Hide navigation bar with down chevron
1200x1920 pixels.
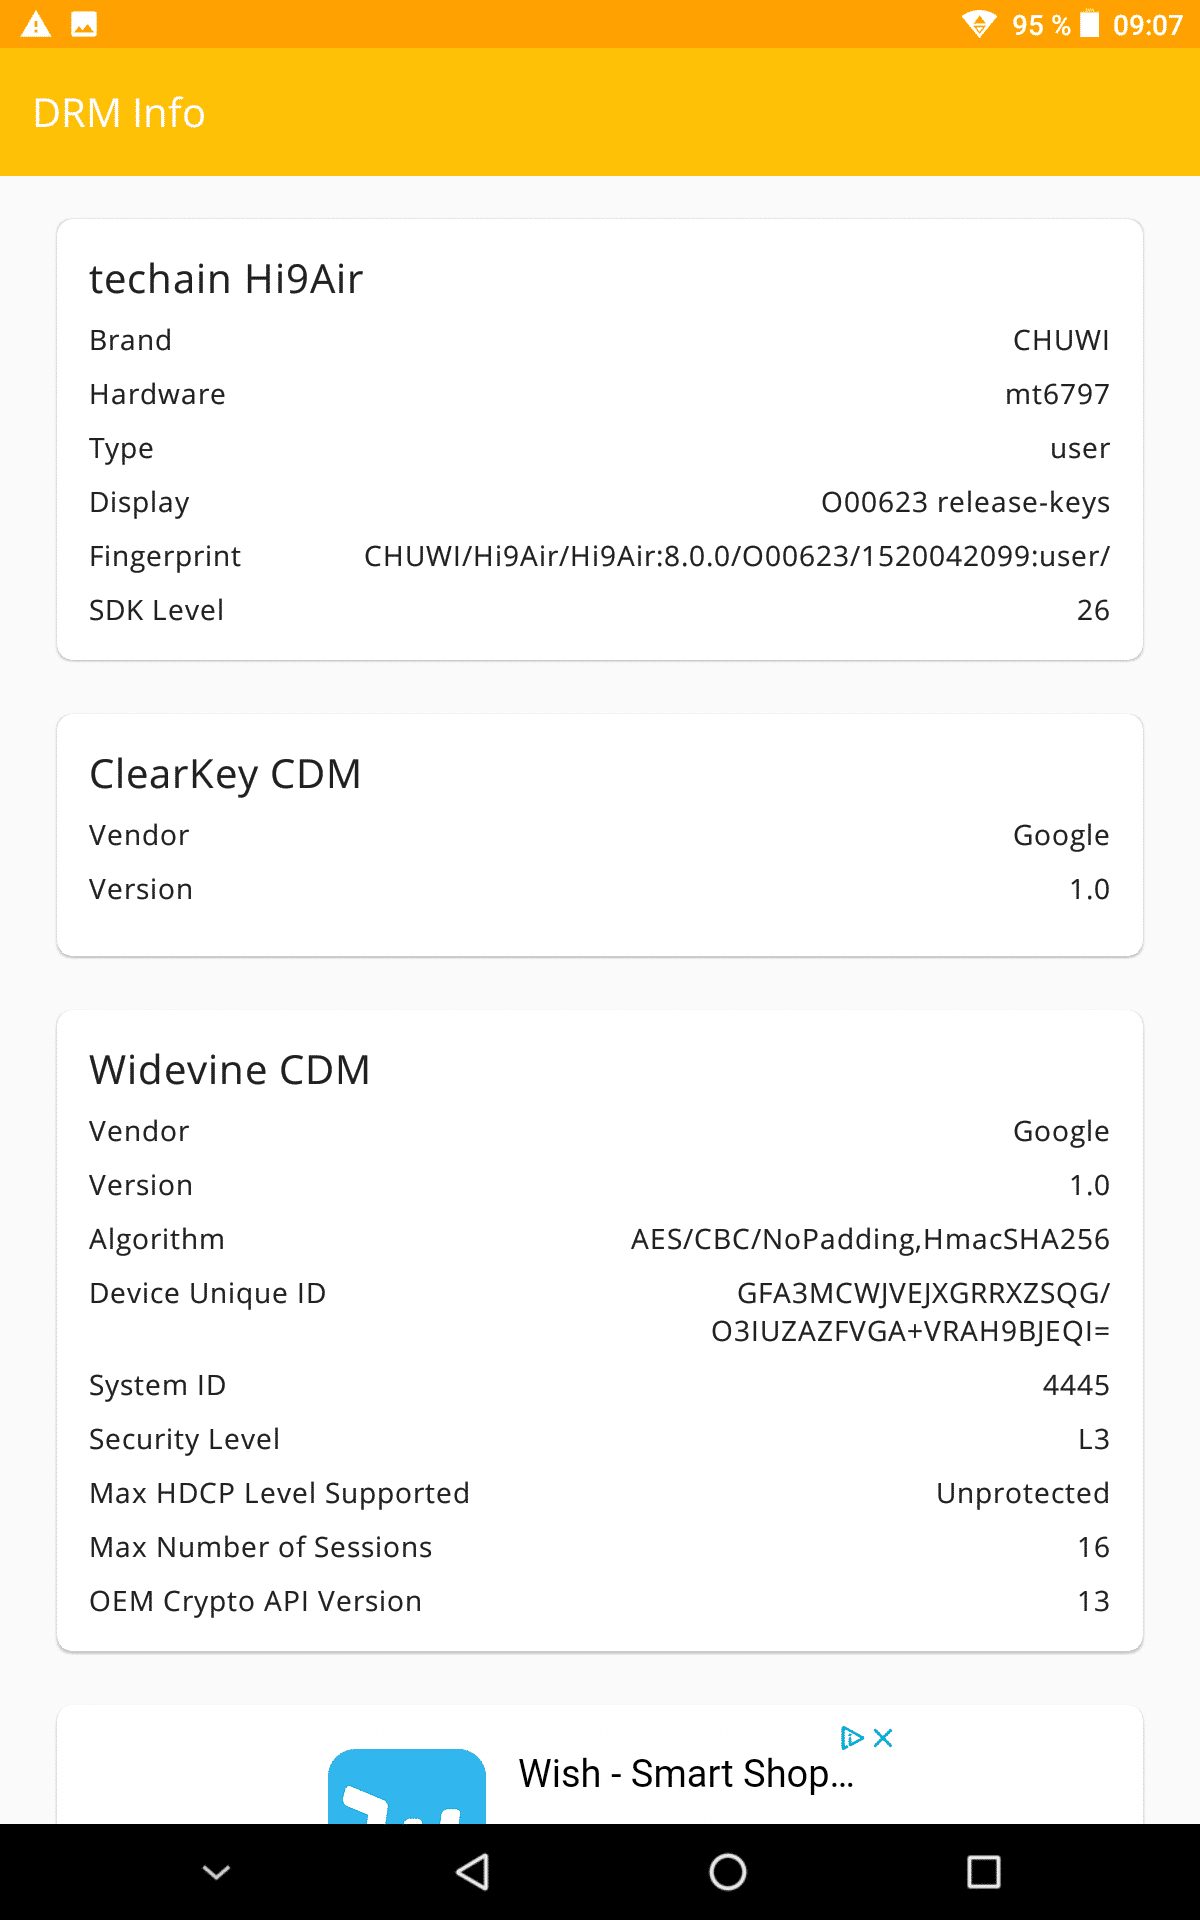click(x=216, y=1872)
